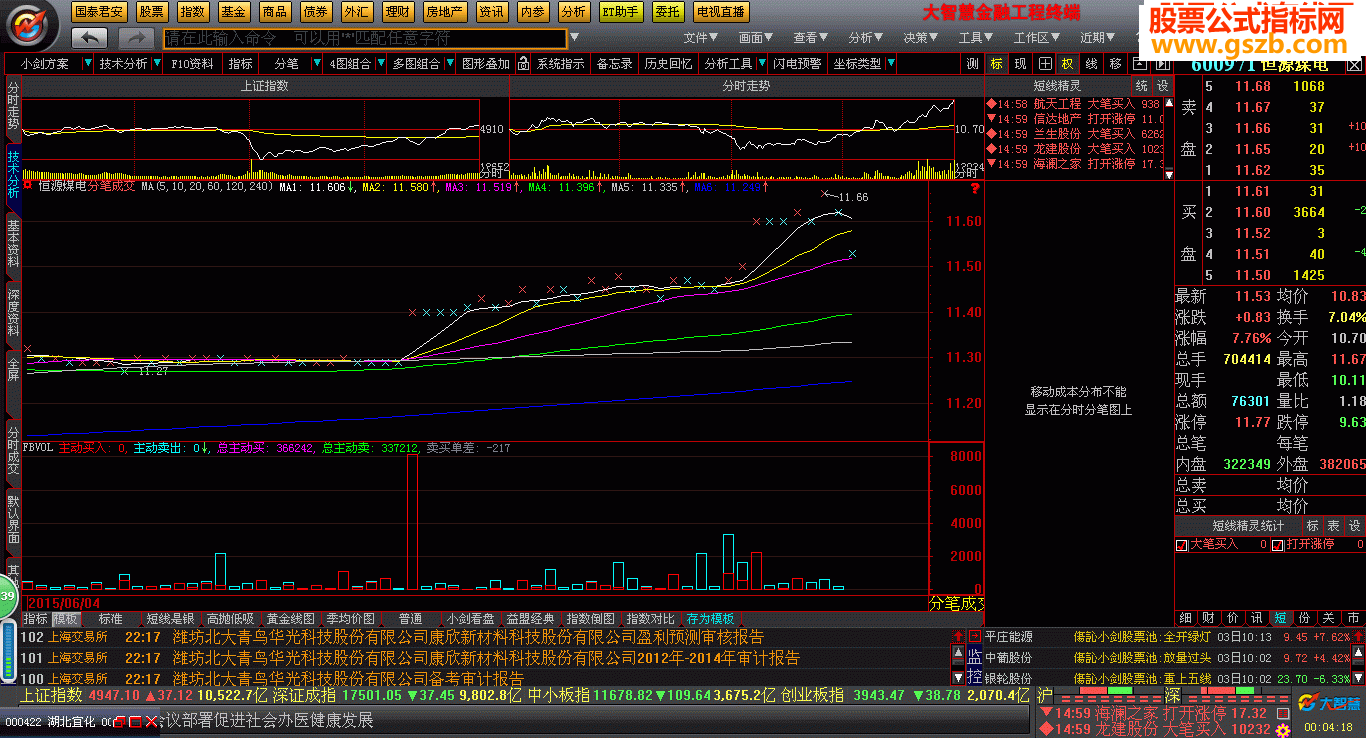Click the ET助手 button
1366x738 pixels.
(x=621, y=12)
